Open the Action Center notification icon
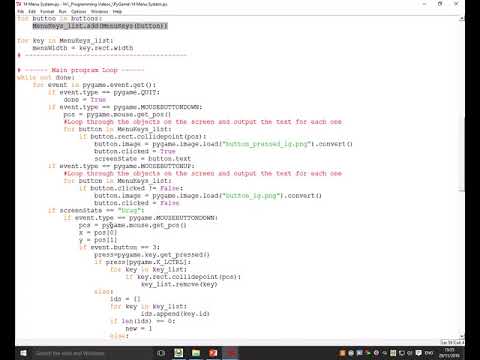Image resolution: width=480 pixels, height=360 pixels. click(x=419, y=353)
